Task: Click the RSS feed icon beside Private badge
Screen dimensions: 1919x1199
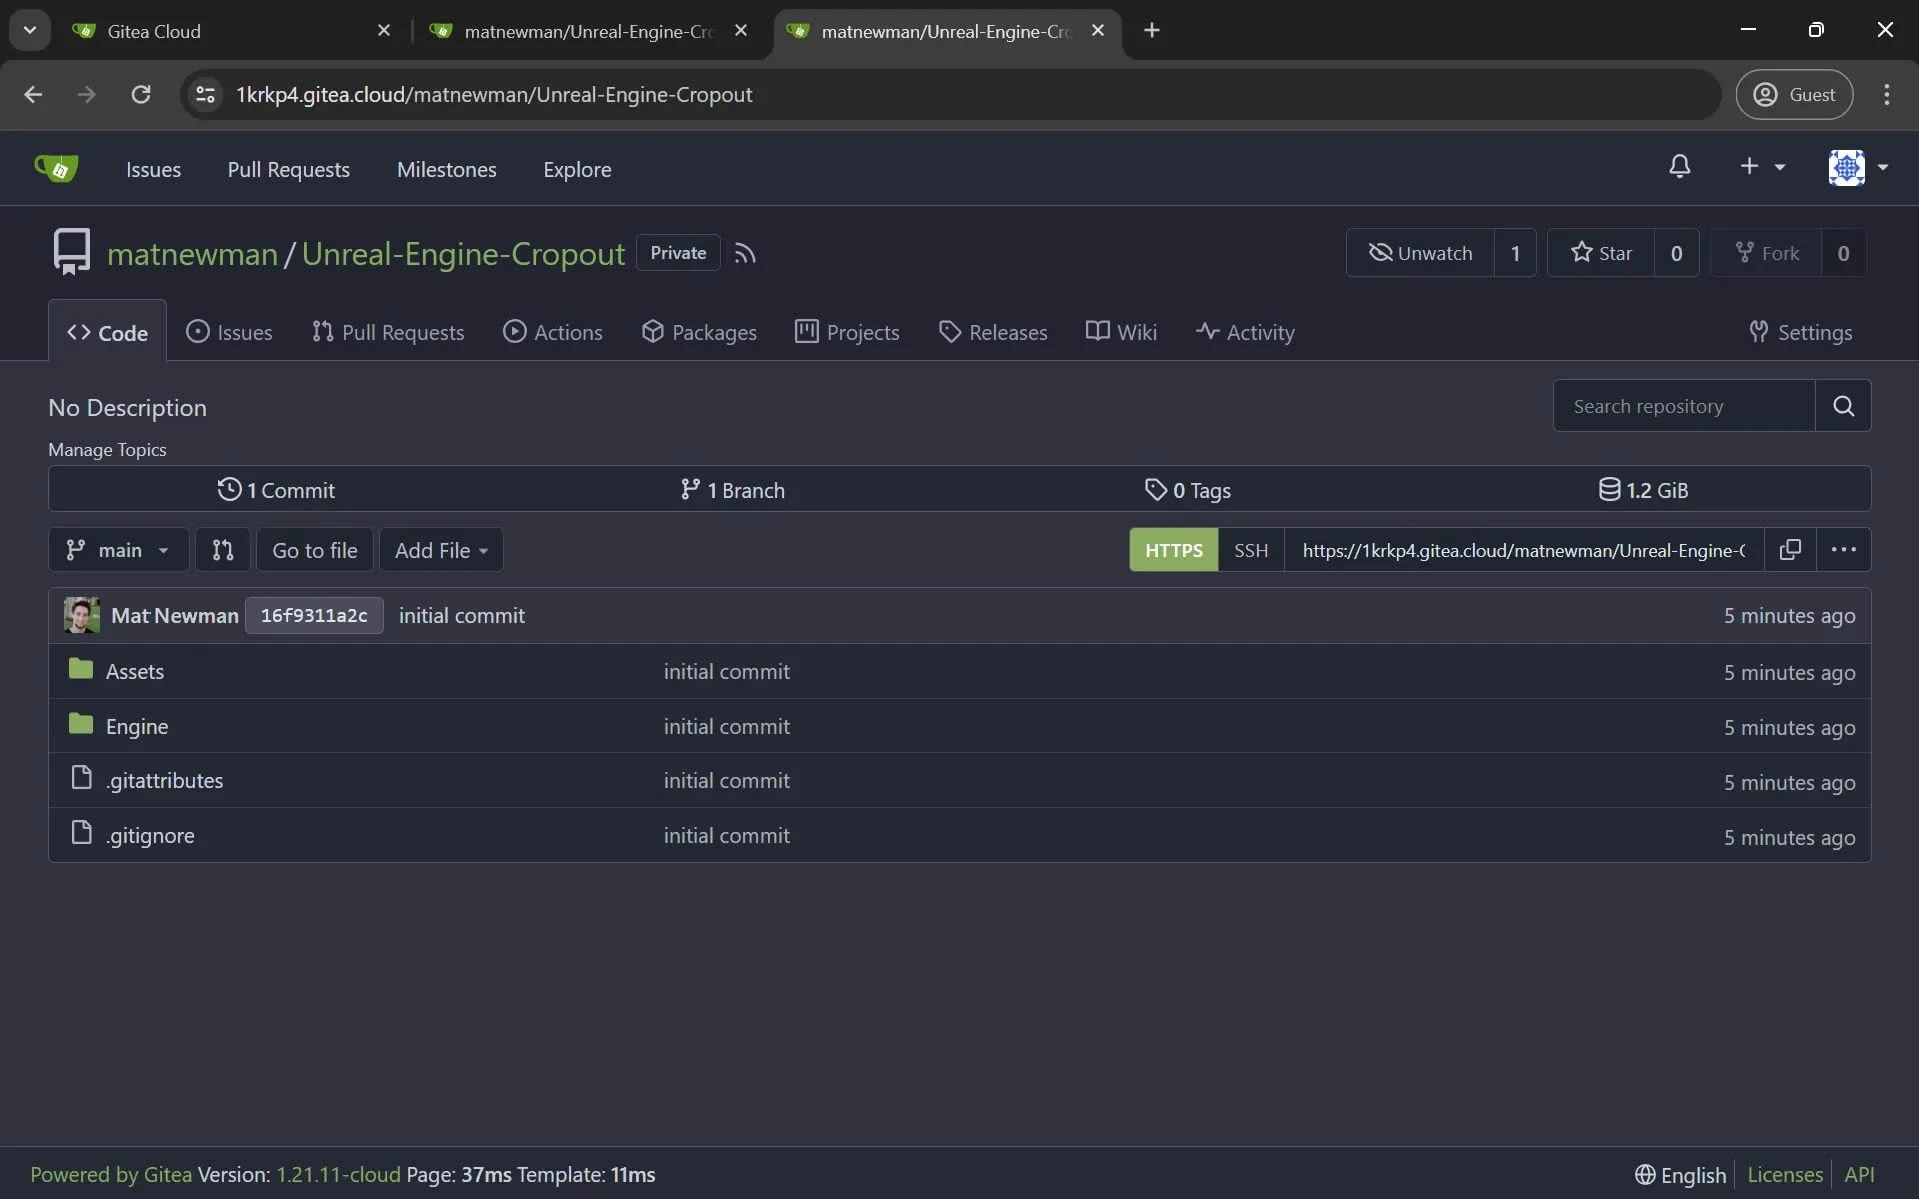Action: point(746,252)
